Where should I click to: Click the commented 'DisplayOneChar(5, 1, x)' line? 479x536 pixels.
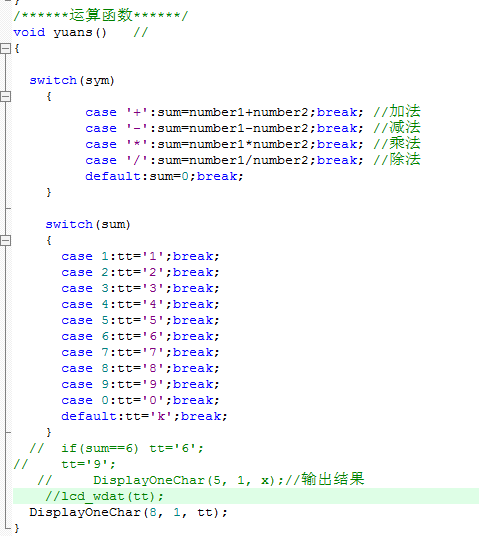tap(201, 480)
